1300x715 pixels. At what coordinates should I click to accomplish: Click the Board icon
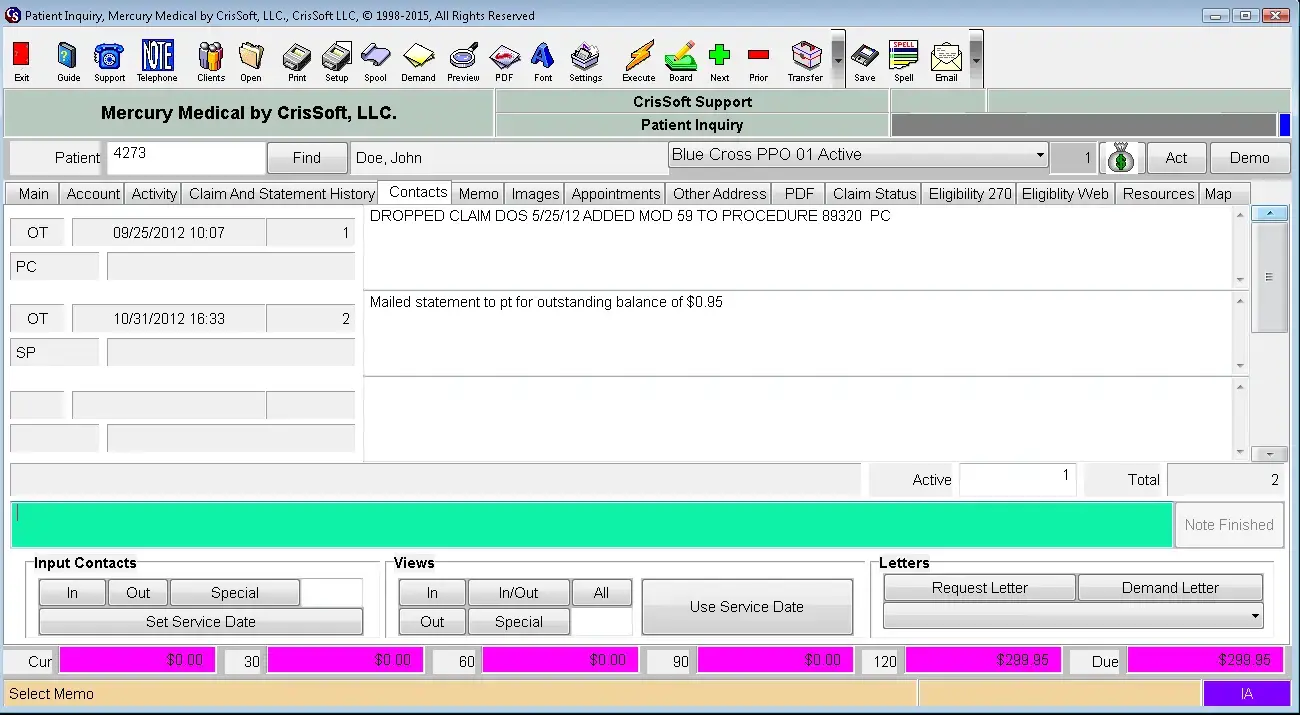point(680,60)
